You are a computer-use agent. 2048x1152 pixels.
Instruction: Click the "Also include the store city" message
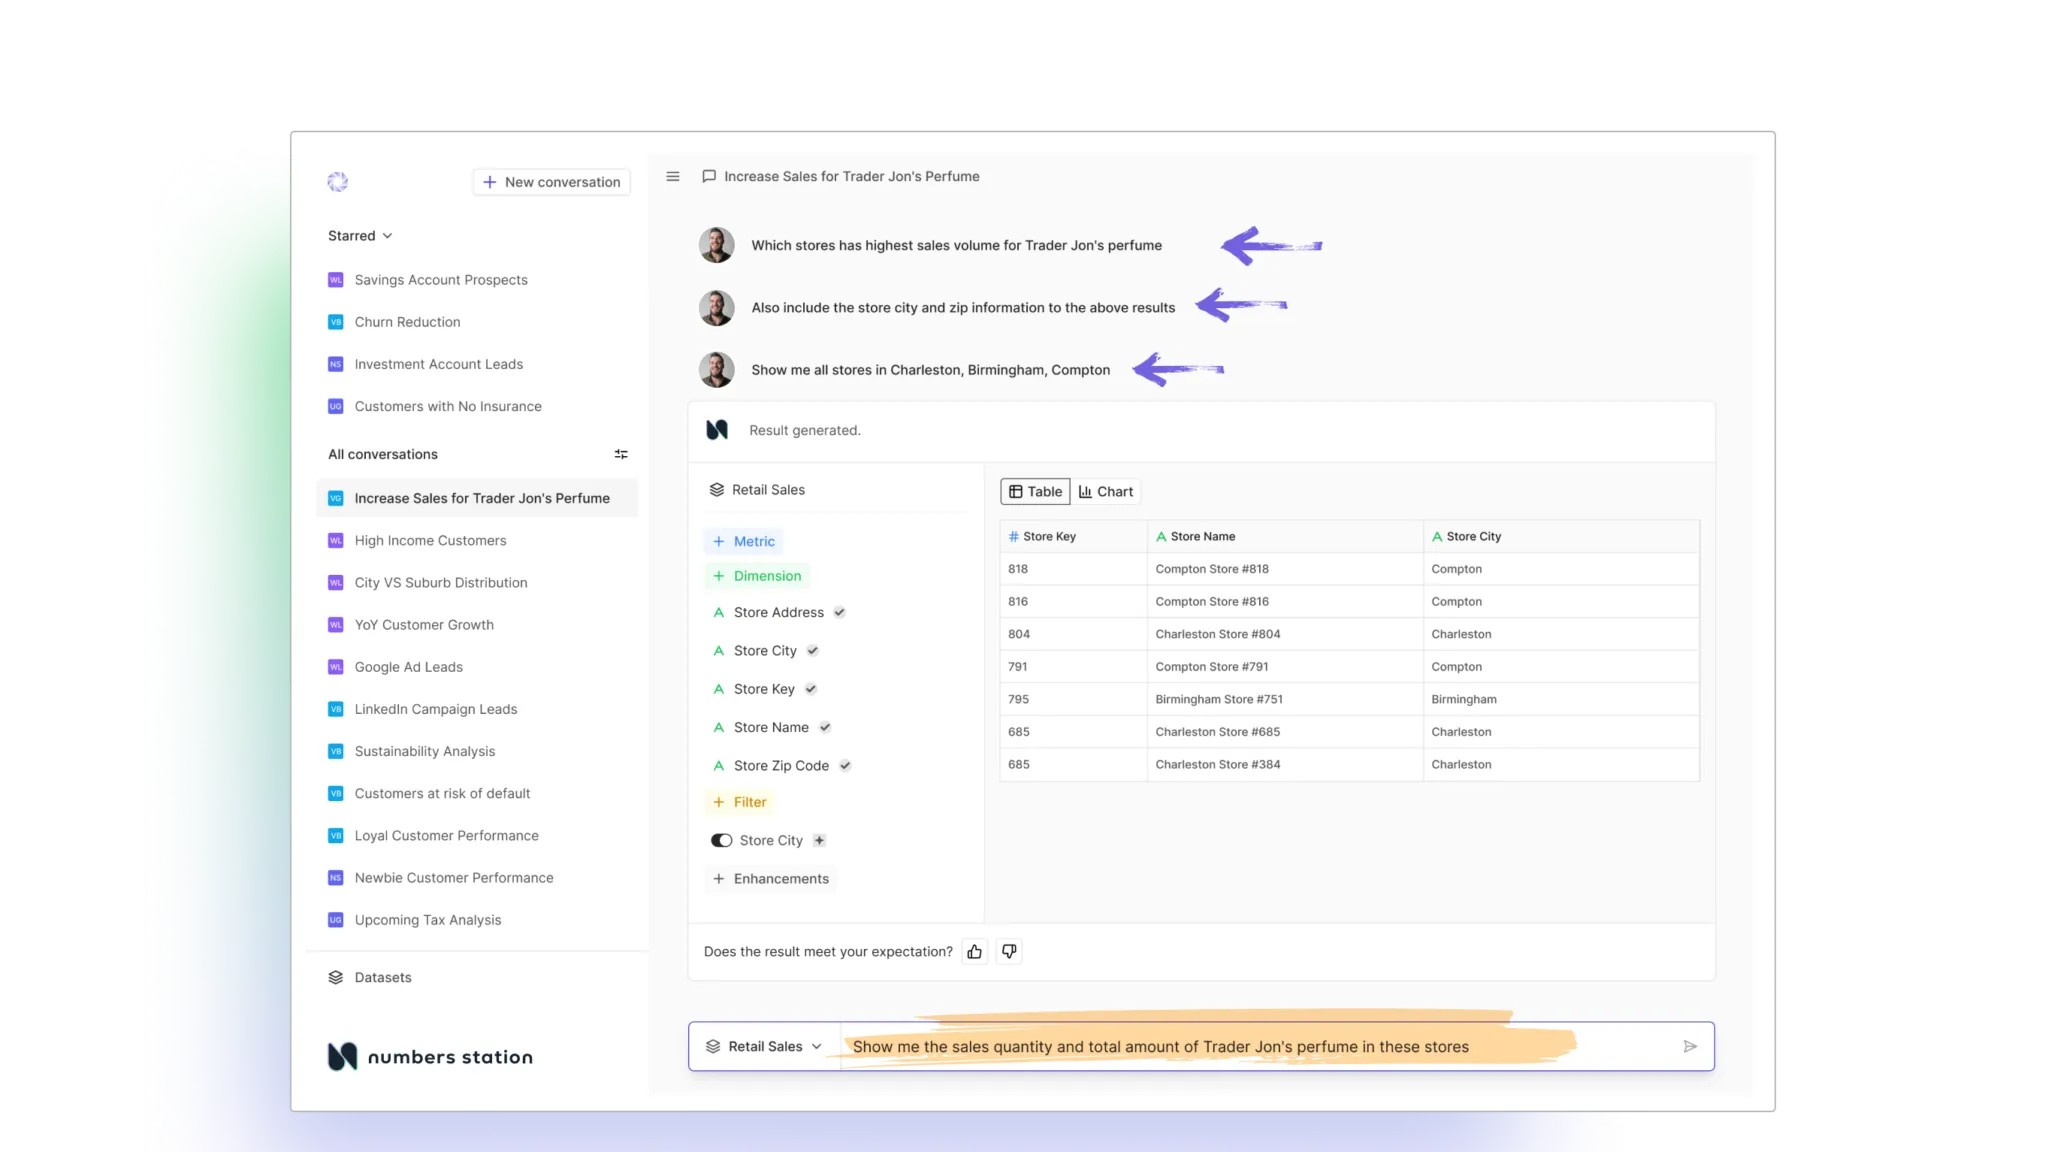963,307
